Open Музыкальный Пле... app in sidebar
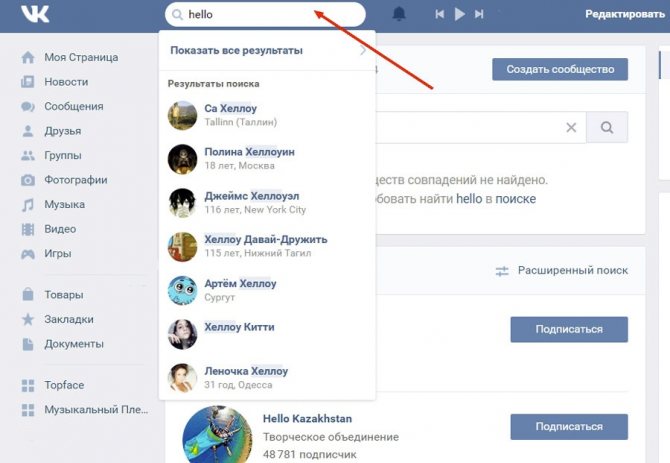 tap(96, 410)
